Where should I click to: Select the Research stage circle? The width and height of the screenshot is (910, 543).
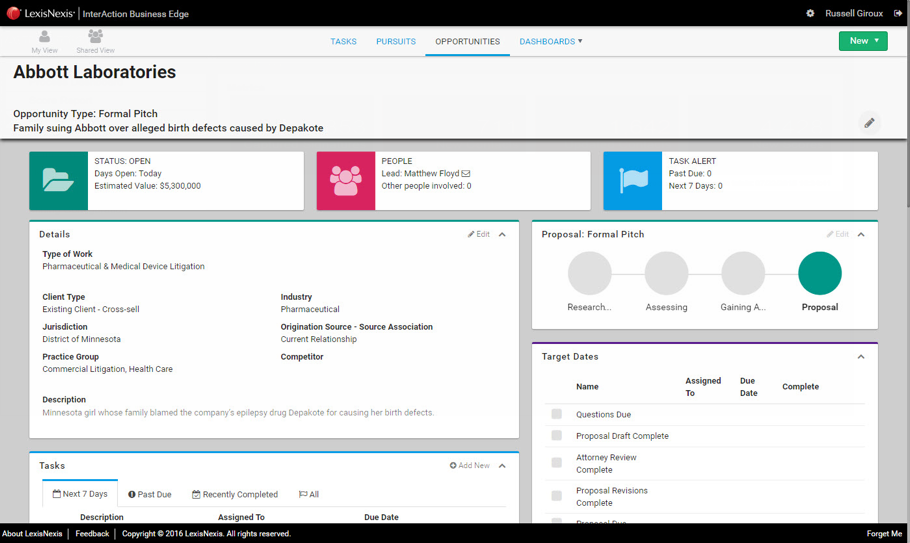(x=590, y=273)
